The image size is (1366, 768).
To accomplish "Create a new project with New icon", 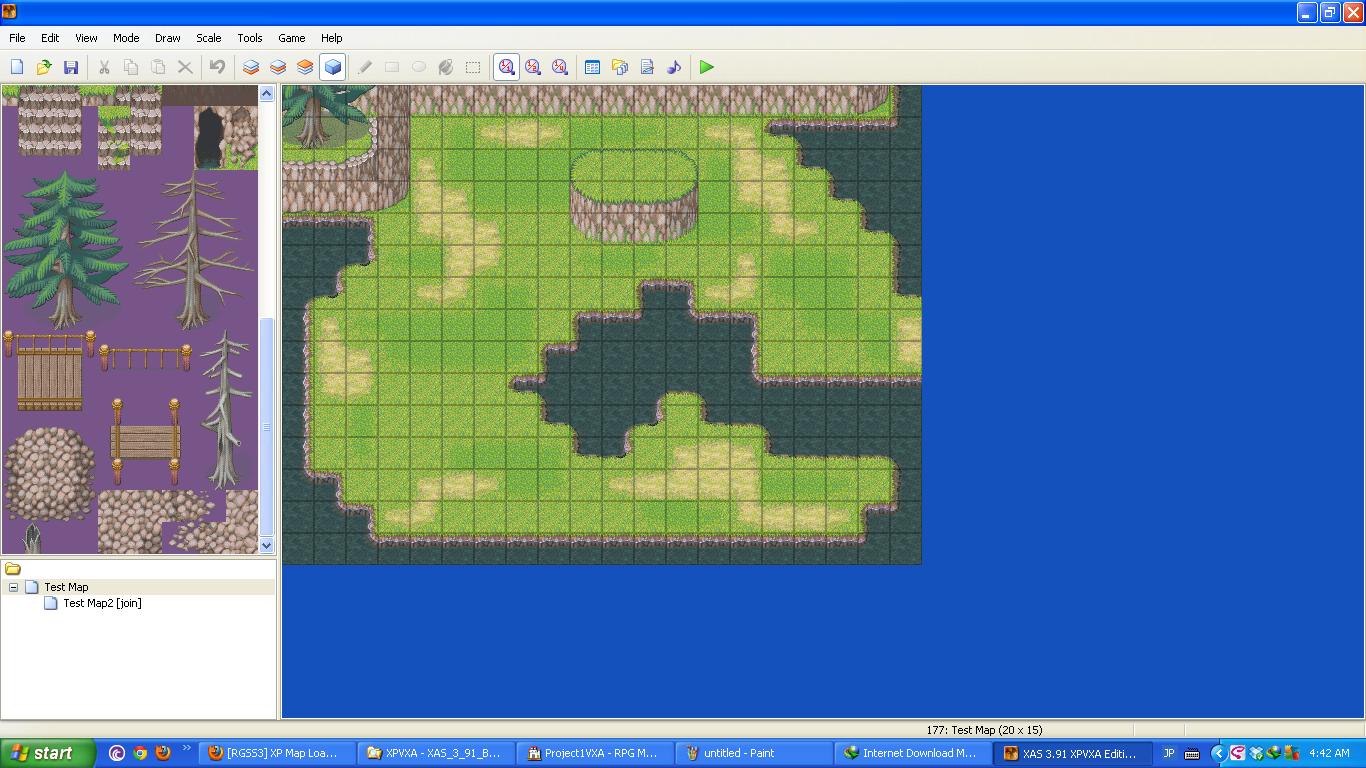I will click(17, 67).
